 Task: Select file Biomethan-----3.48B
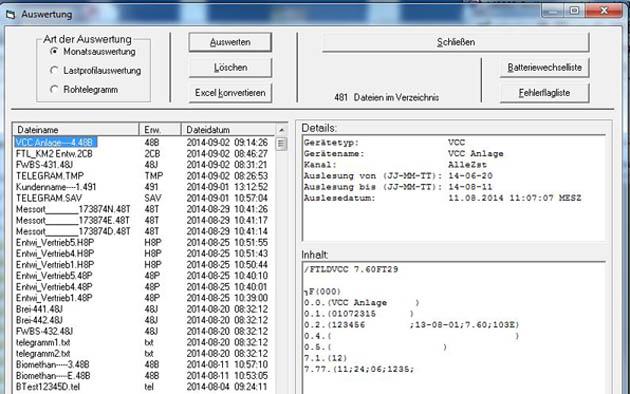click(53, 365)
